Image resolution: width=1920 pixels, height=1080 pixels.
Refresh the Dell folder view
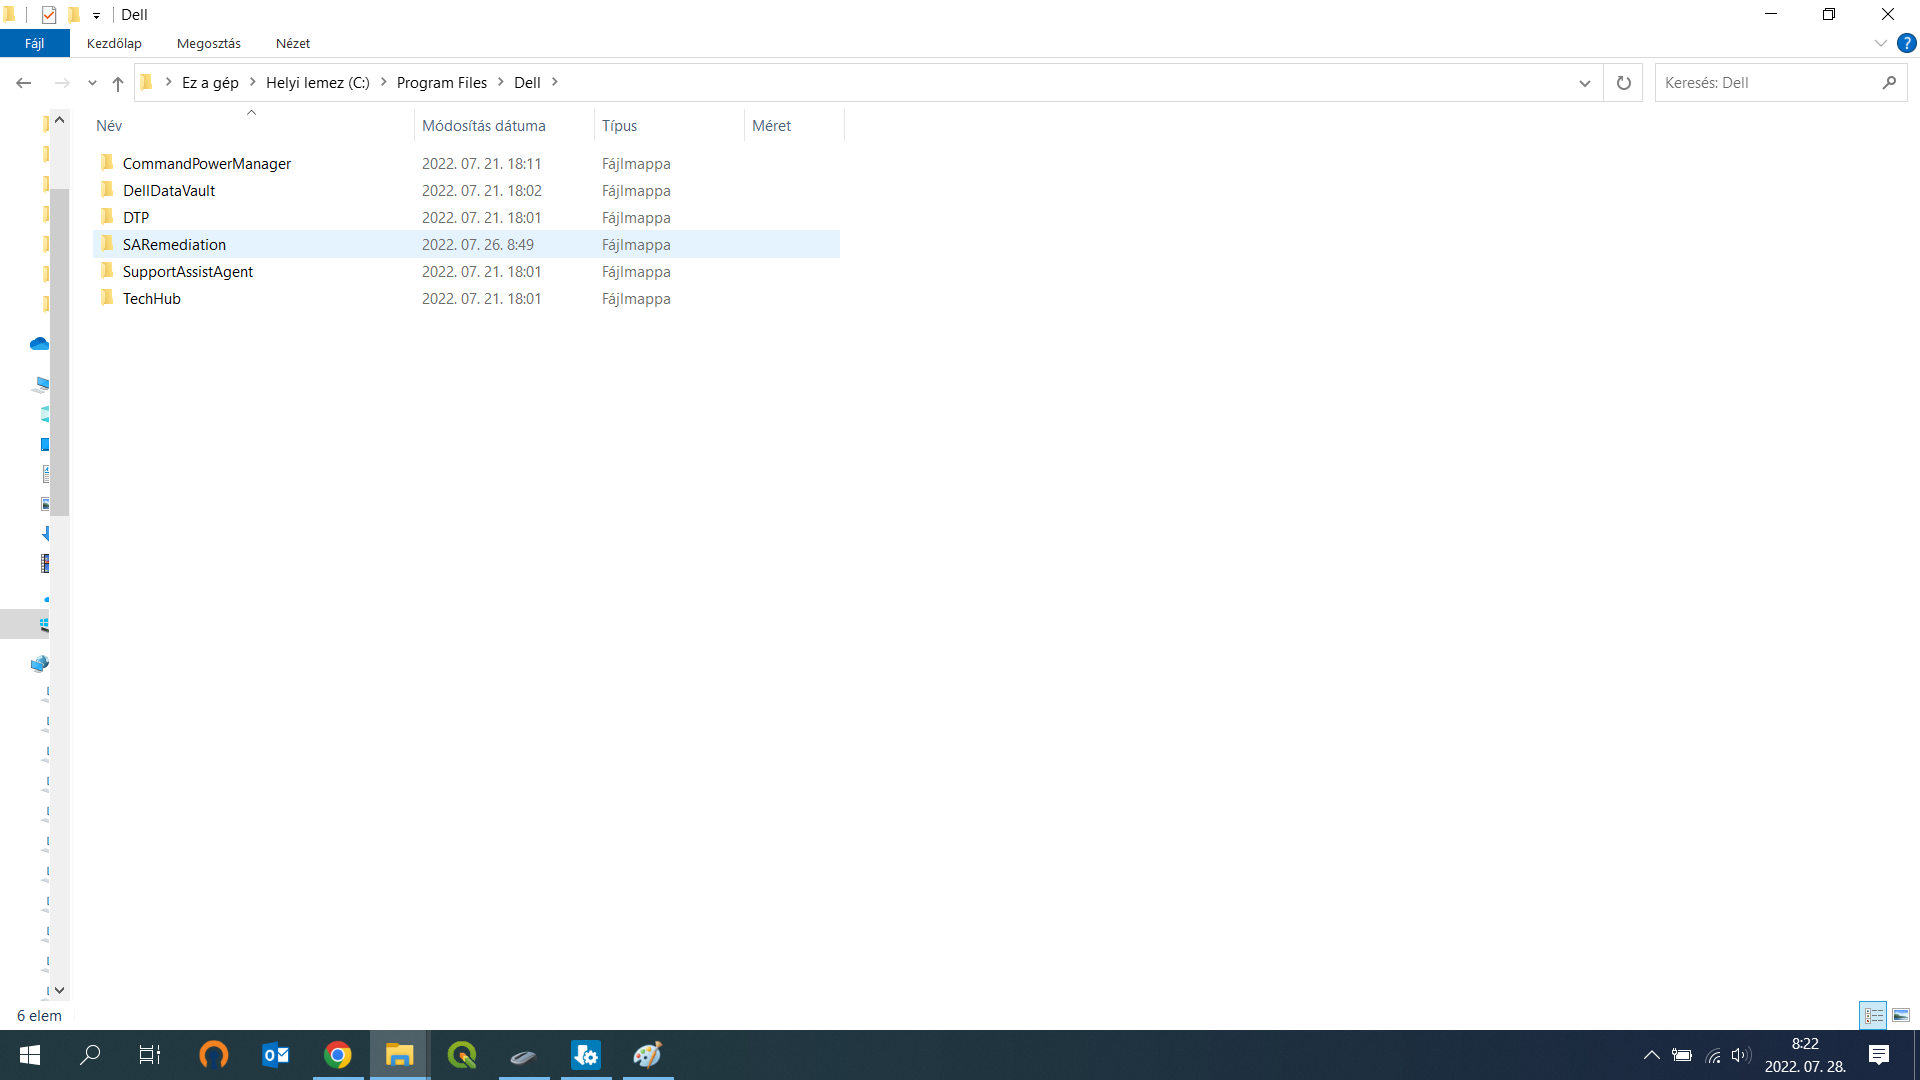click(1624, 83)
